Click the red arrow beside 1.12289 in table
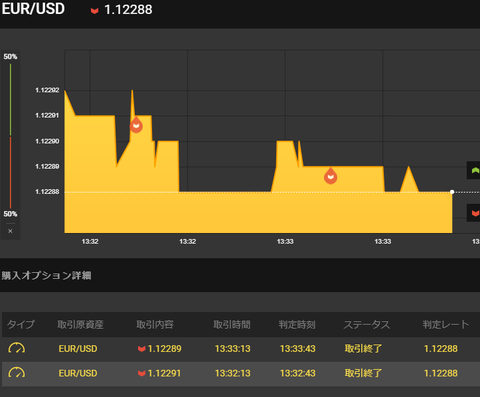This screenshot has height=397, width=480. coord(142,349)
